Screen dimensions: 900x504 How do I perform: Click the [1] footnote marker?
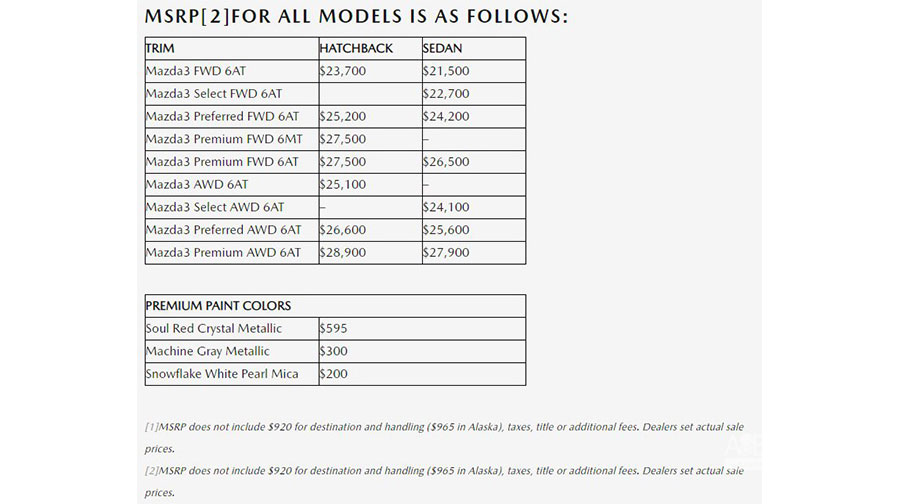pos(152,427)
